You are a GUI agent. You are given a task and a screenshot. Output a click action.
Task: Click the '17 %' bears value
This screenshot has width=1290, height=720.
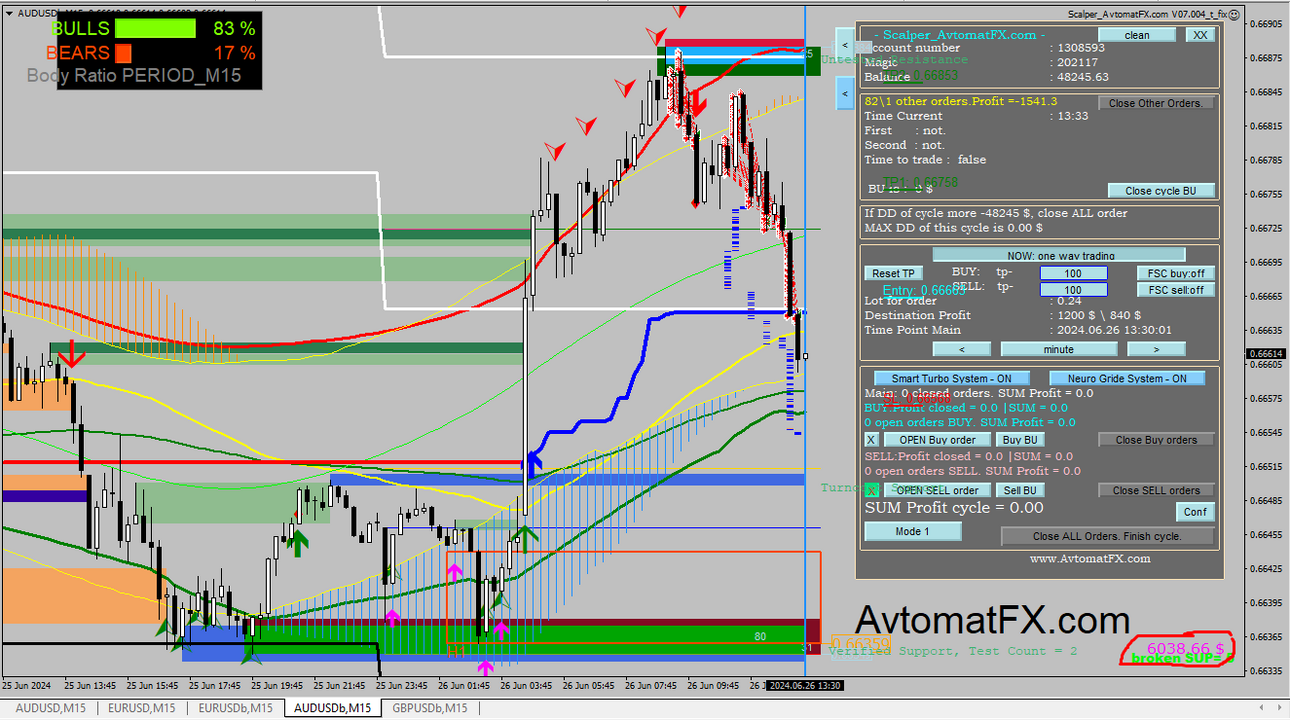coord(235,52)
